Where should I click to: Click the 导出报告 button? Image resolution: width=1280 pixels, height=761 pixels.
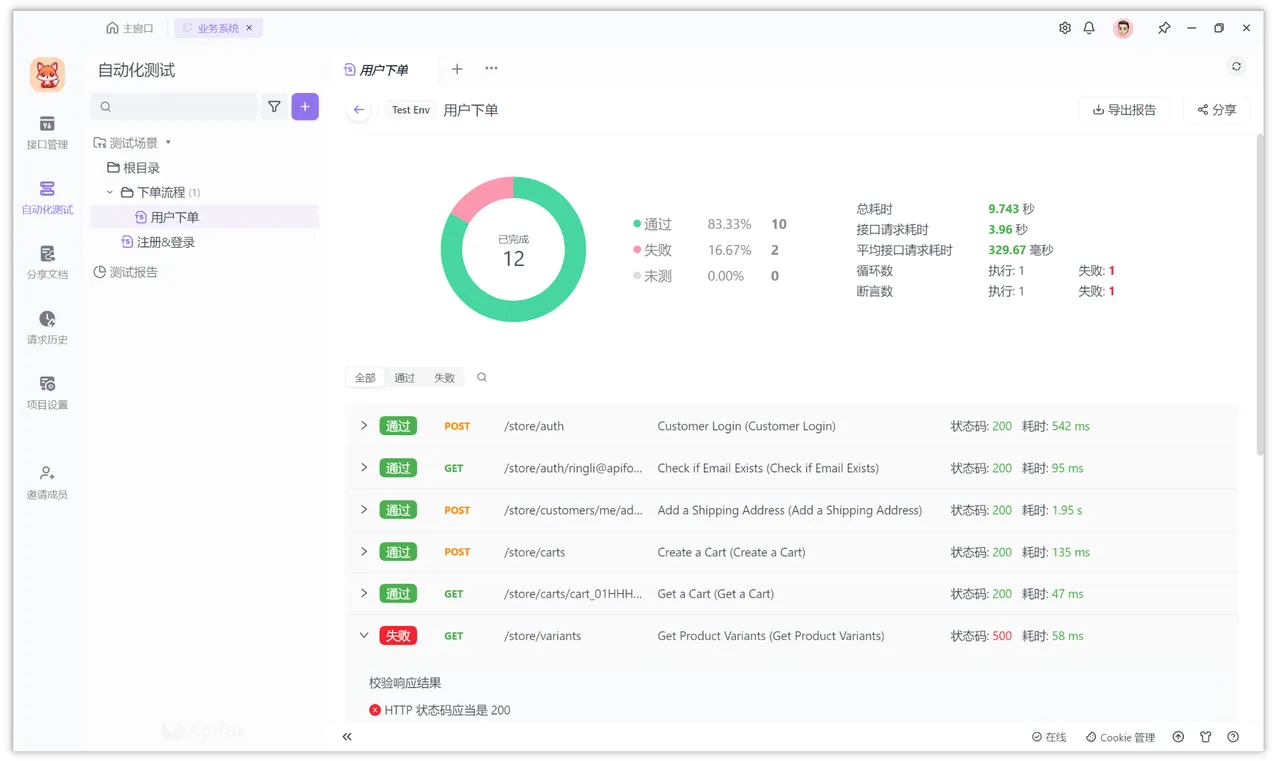click(x=1125, y=110)
